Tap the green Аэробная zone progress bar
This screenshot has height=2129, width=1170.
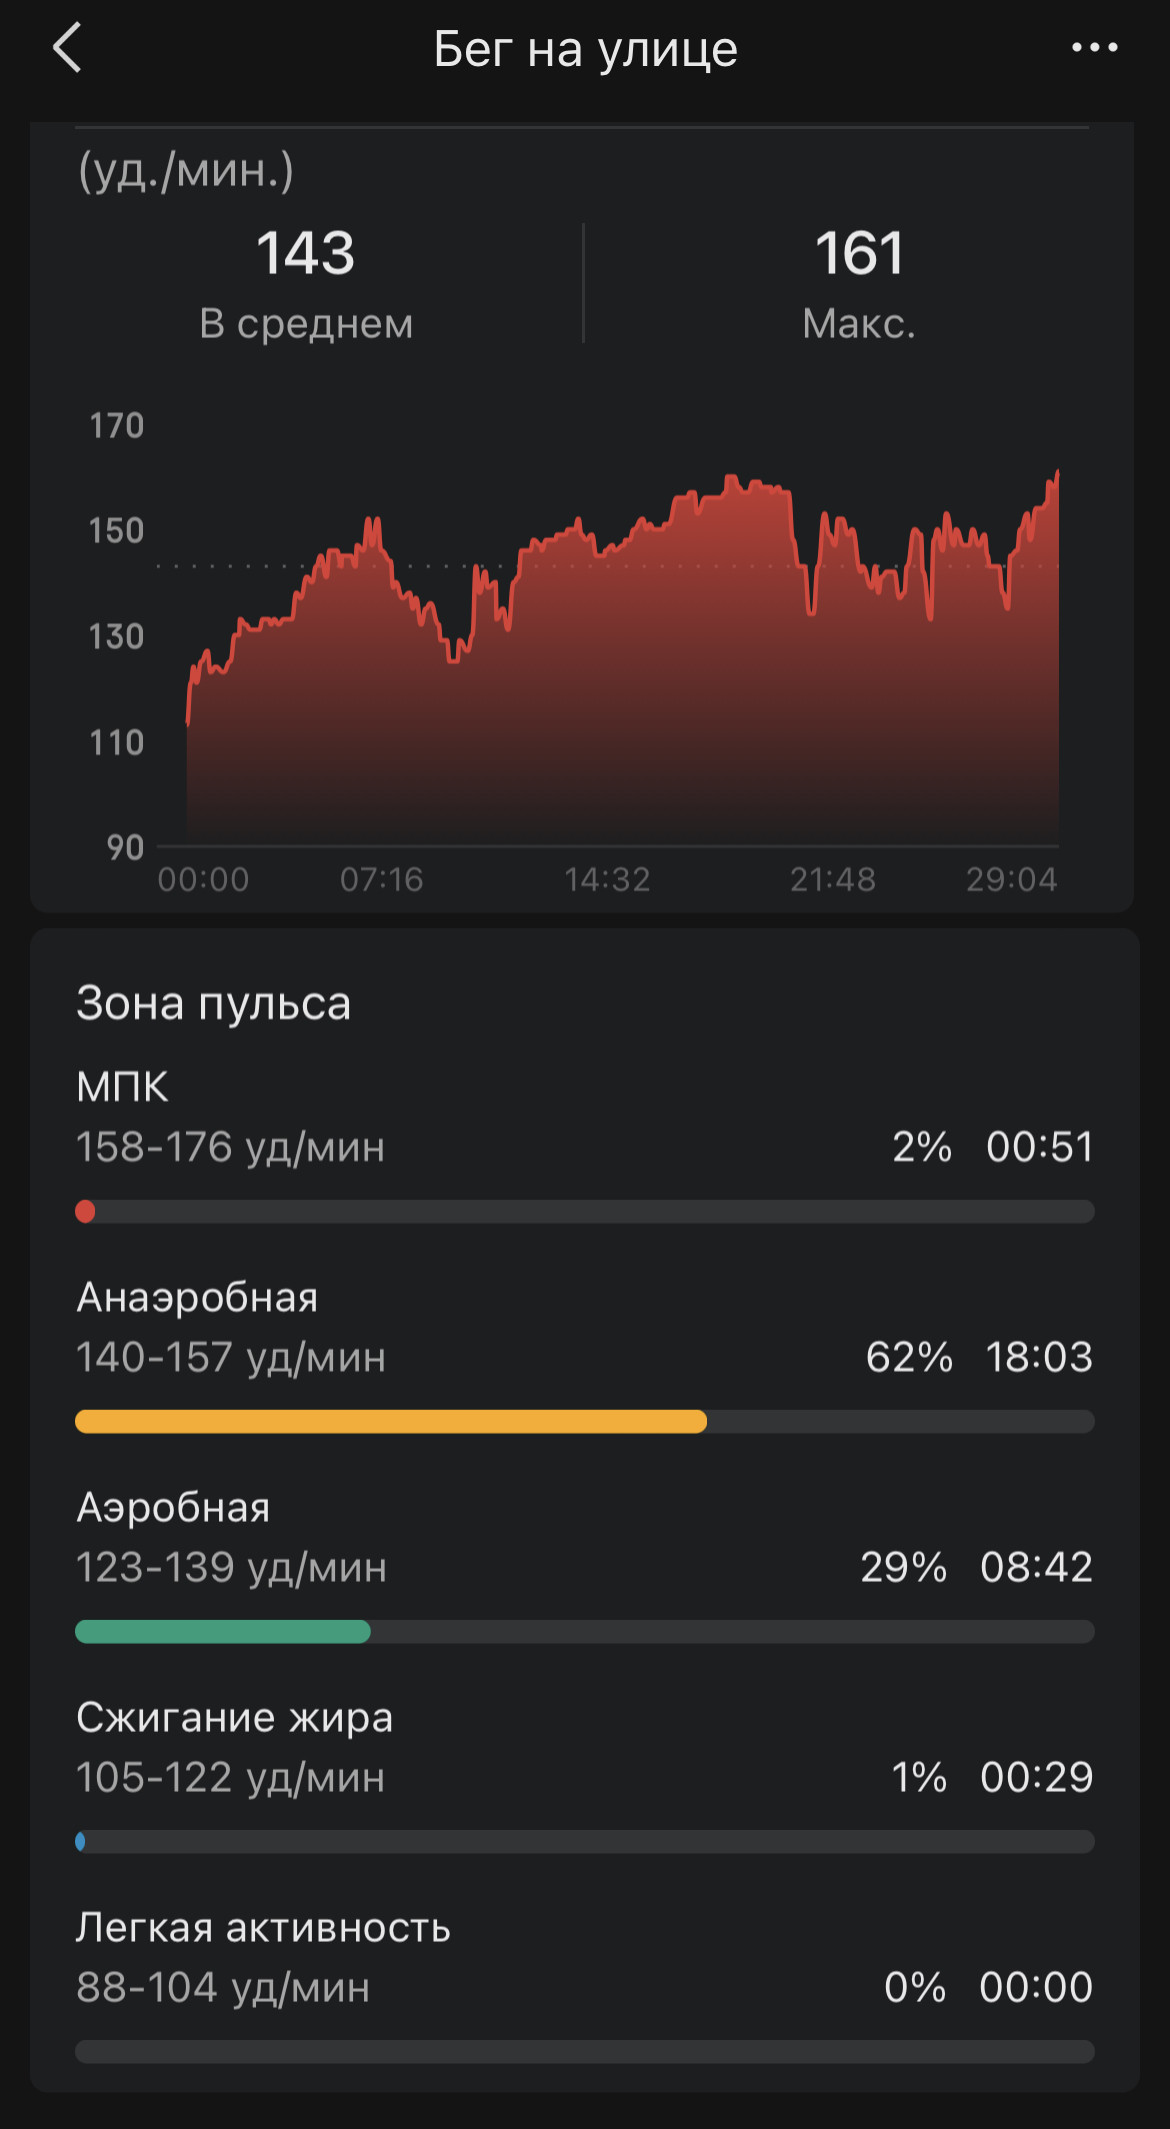223,1631
